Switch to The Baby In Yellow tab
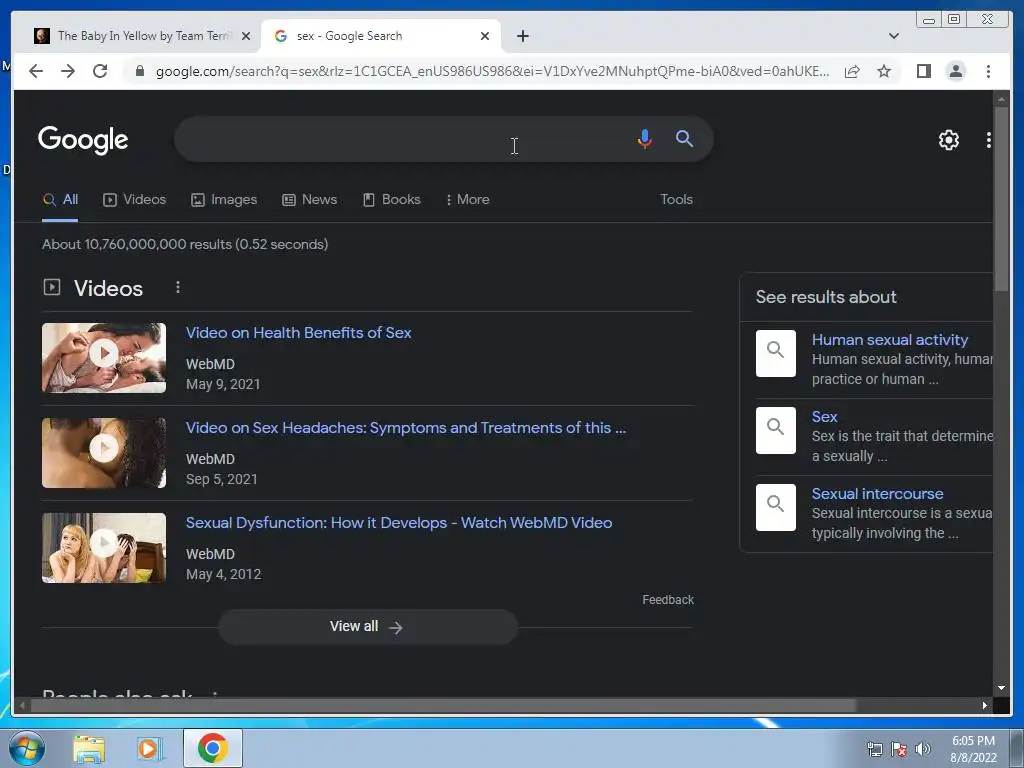The image size is (1024, 768). (x=142, y=36)
